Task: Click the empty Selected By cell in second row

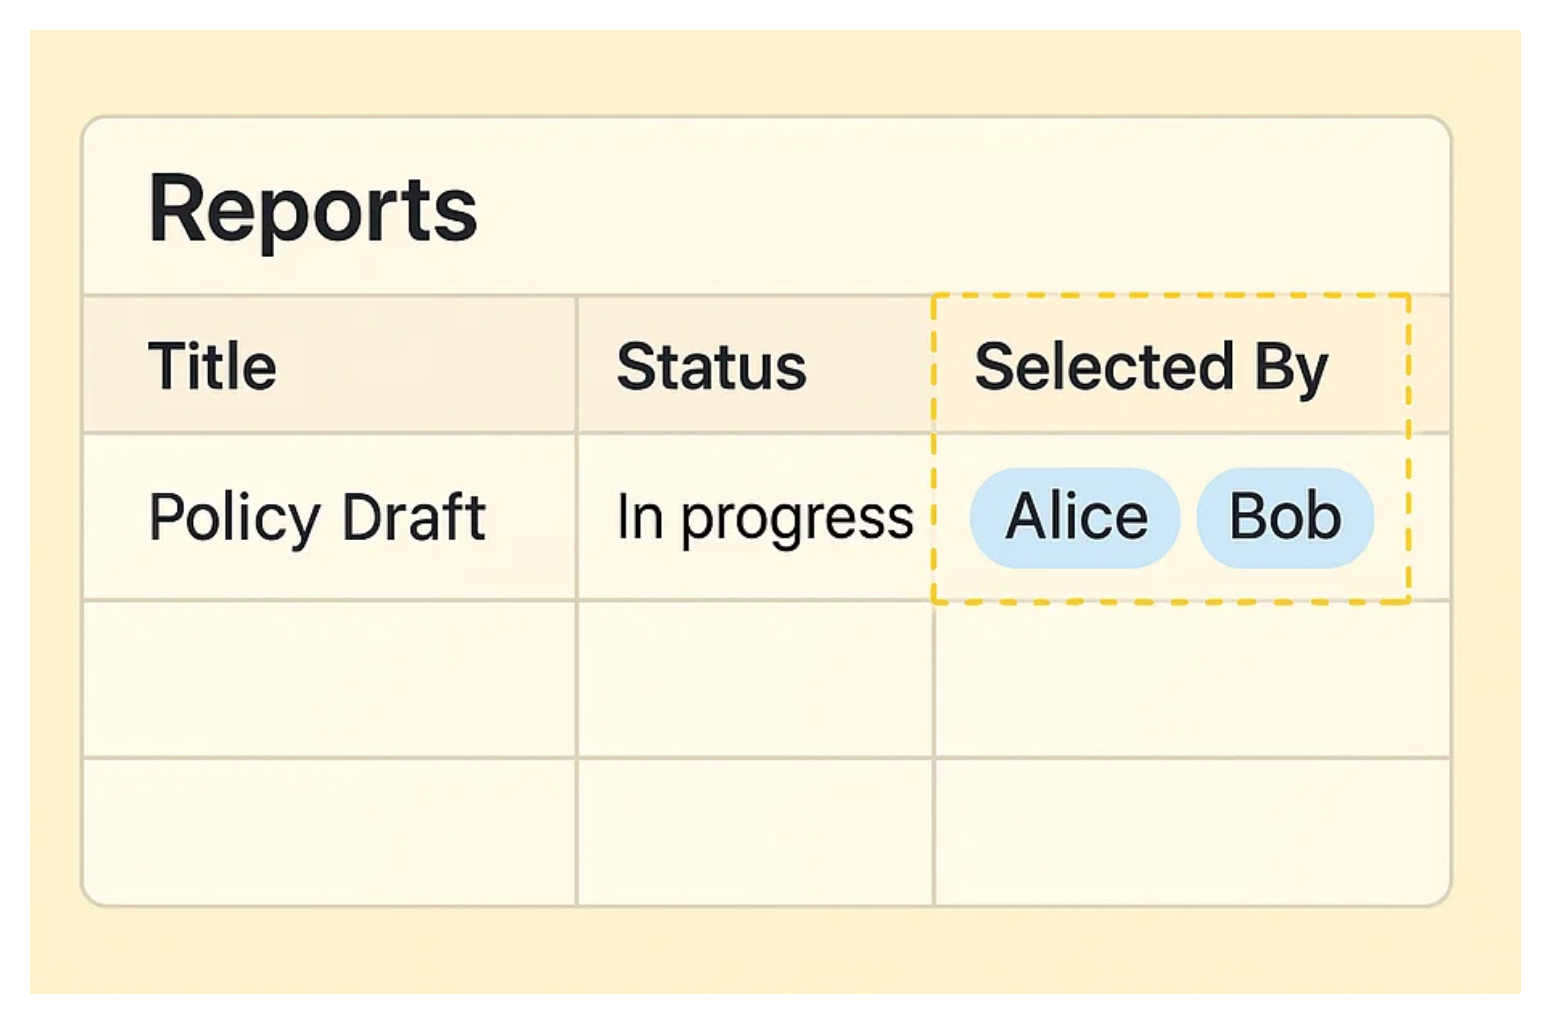Action: point(1191,679)
